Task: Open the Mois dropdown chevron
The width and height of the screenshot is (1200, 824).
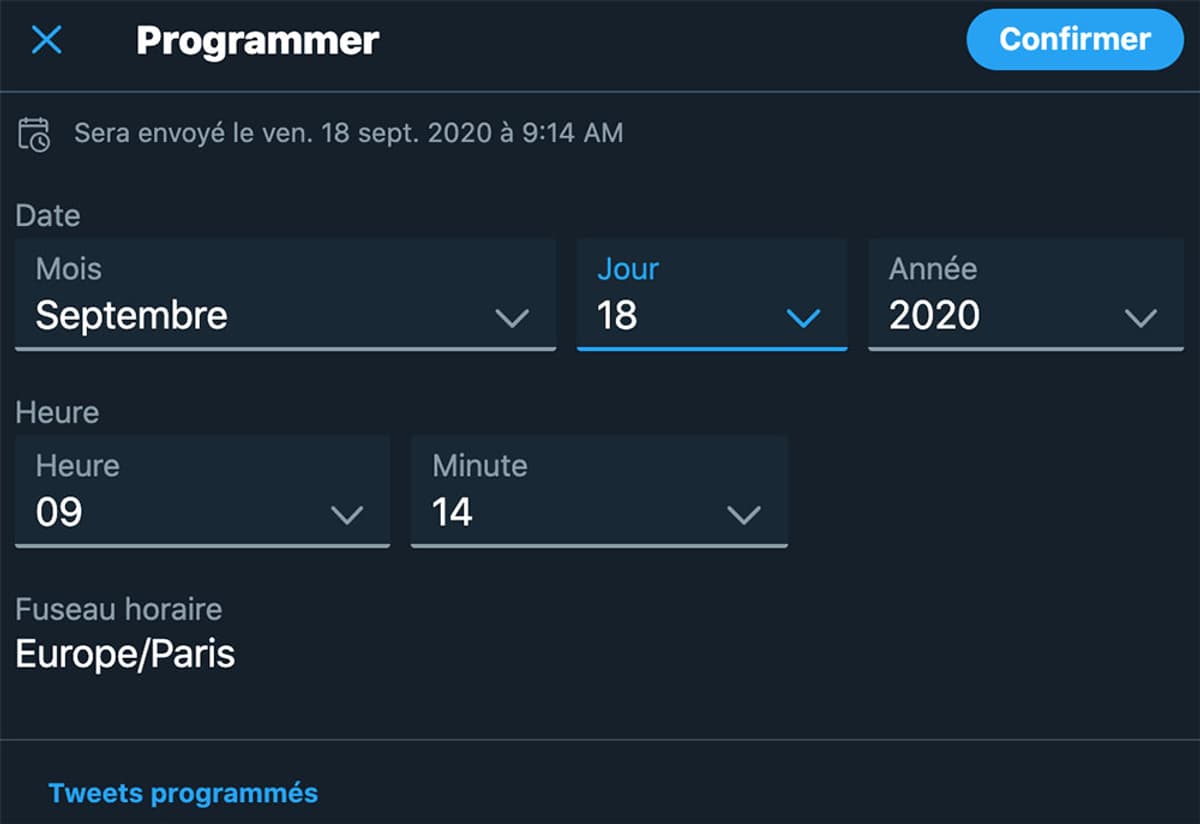Action: point(514,320)
